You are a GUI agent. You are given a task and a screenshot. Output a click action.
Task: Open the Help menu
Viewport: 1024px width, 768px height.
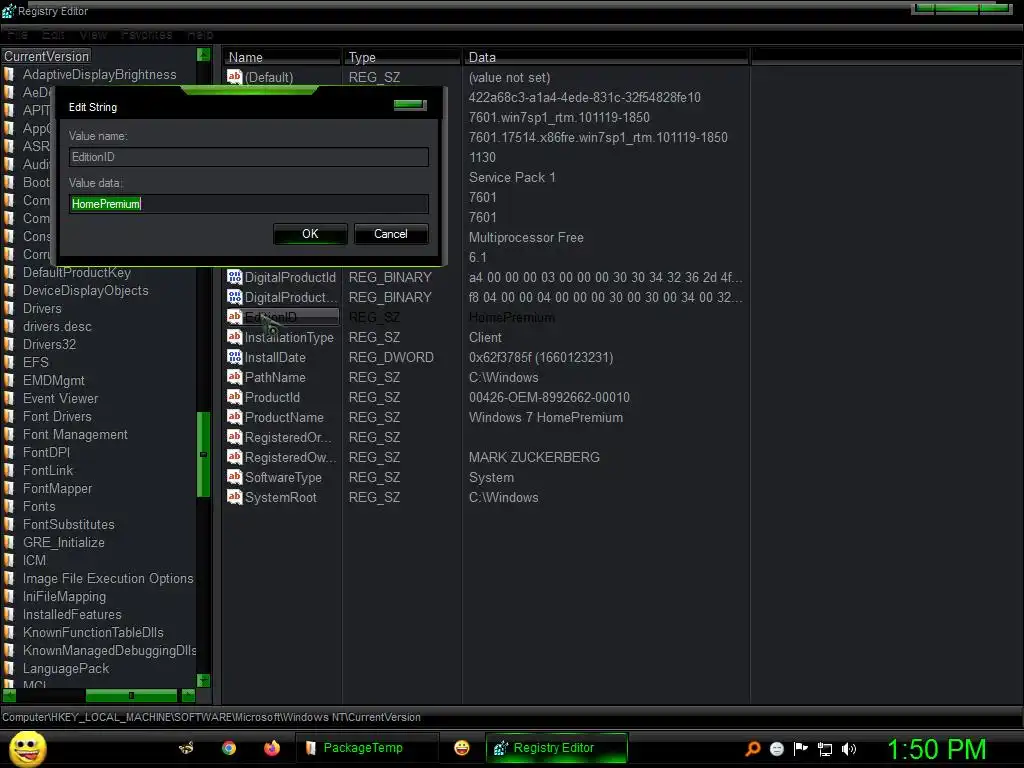coord(200,35)
